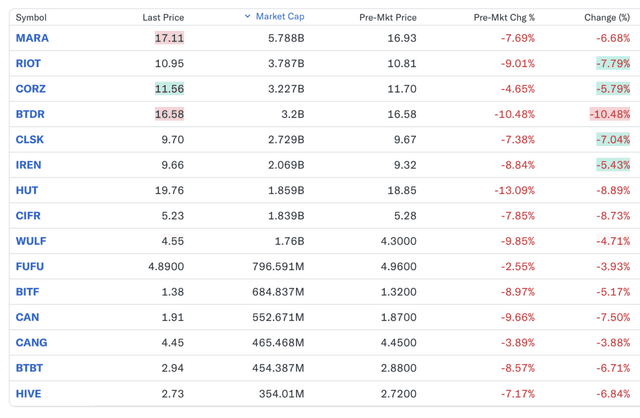Click the HUT ticker link
This screenshot has width=640, height=418.
(27, 191)
